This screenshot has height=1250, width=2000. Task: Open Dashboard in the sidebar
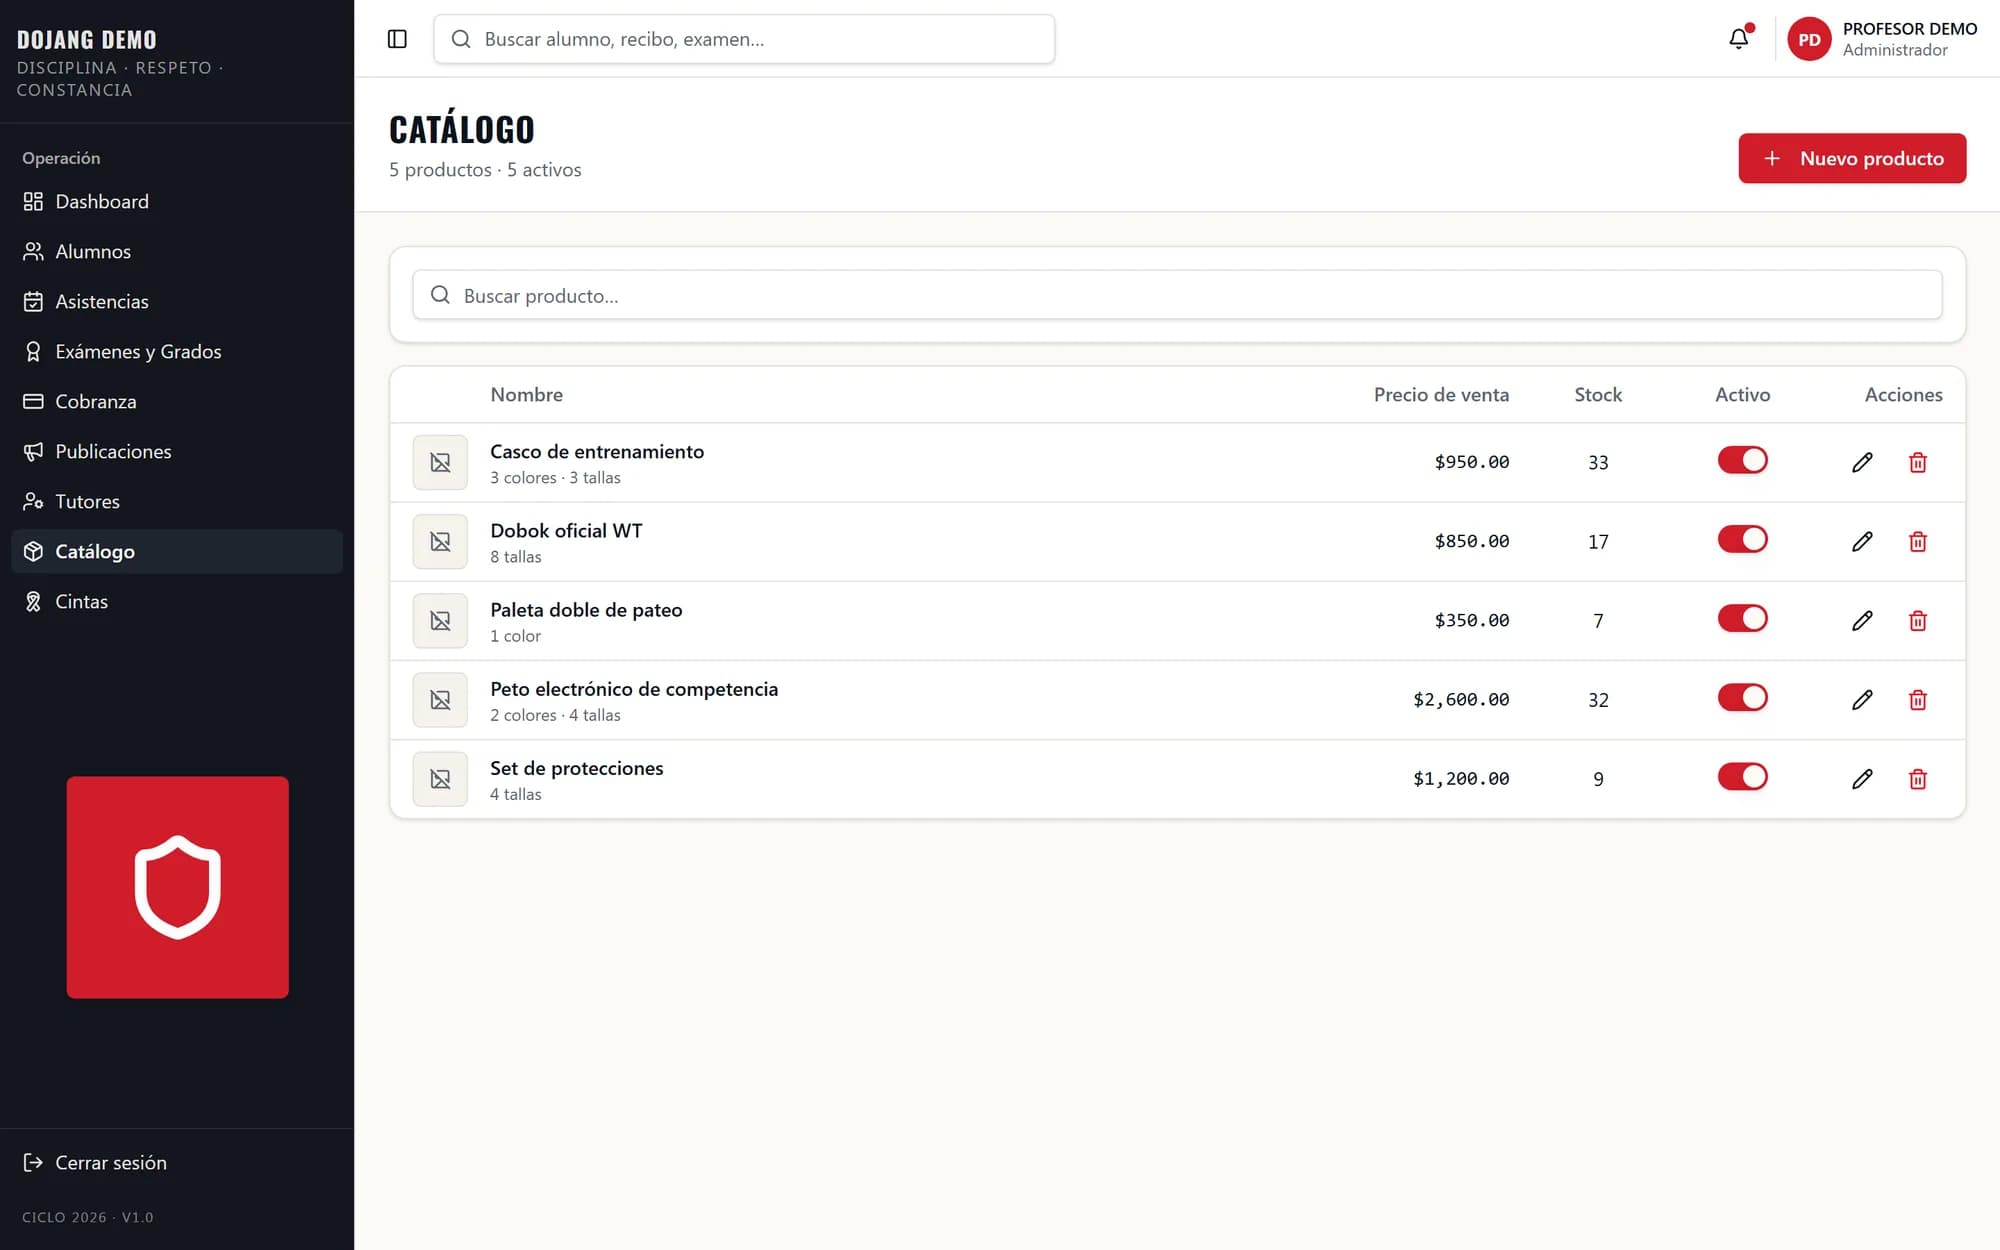coord(177,201)
